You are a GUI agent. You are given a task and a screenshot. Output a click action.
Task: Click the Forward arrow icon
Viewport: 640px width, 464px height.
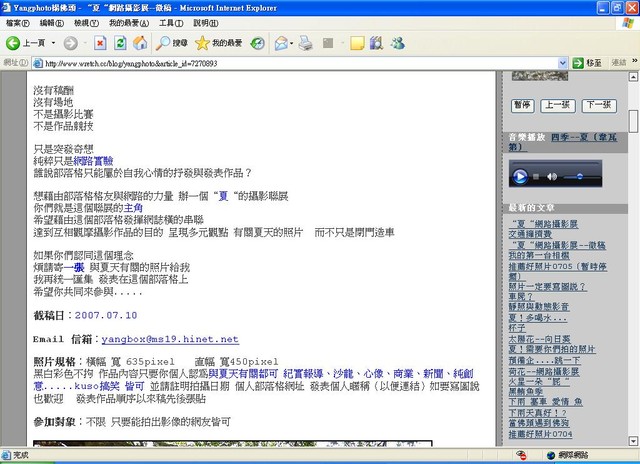pos(71,43)
